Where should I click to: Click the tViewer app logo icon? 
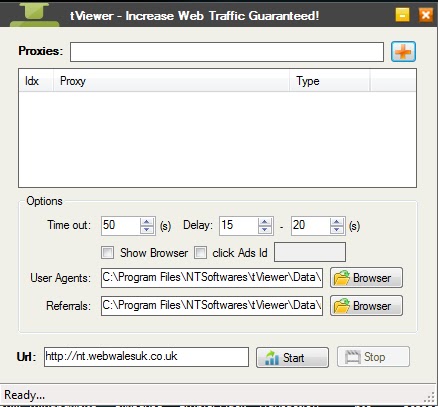[35, 15]
